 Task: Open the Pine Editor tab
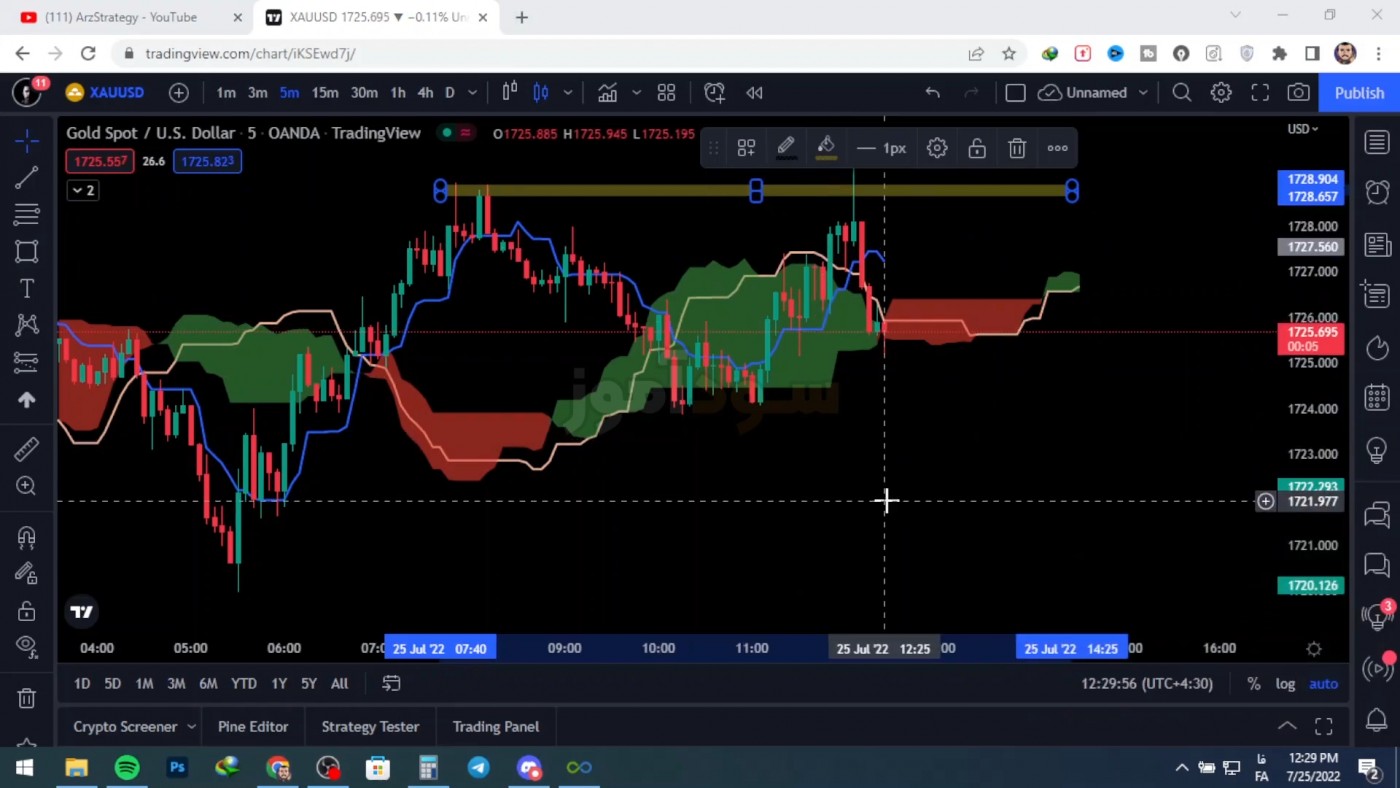253,727
